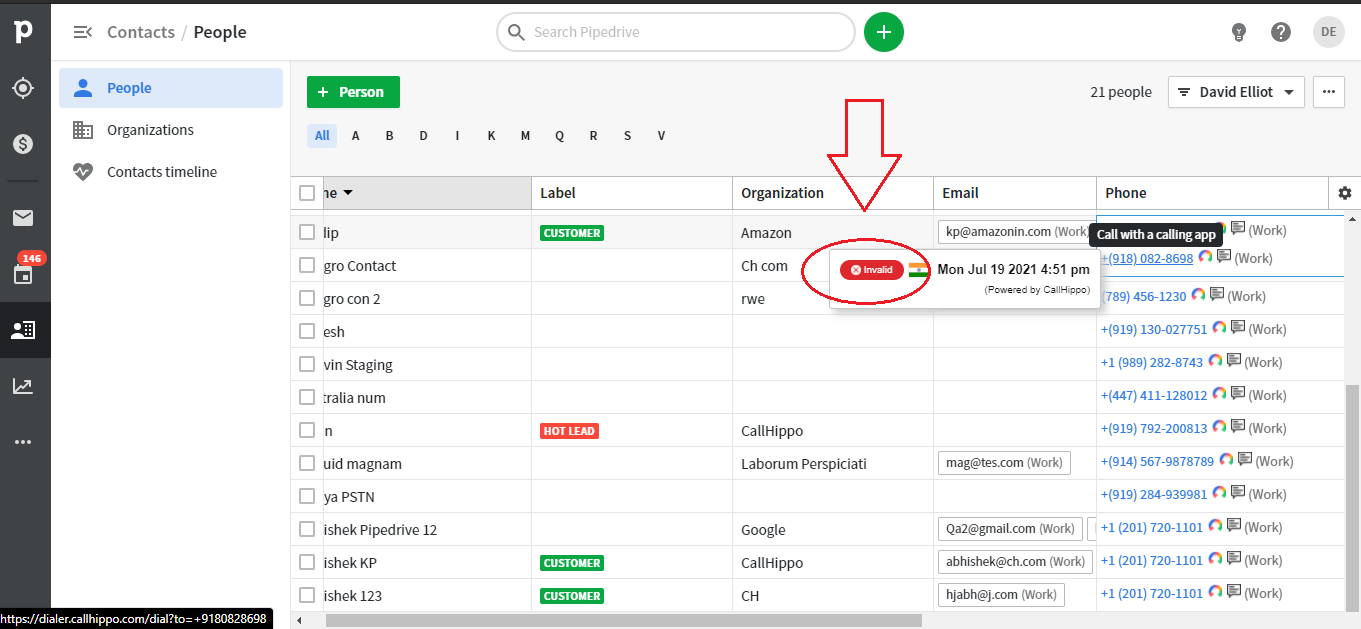Open the DE user avatar menu
Screen dimensions: 1361x629
click(x=1329, y=32)
